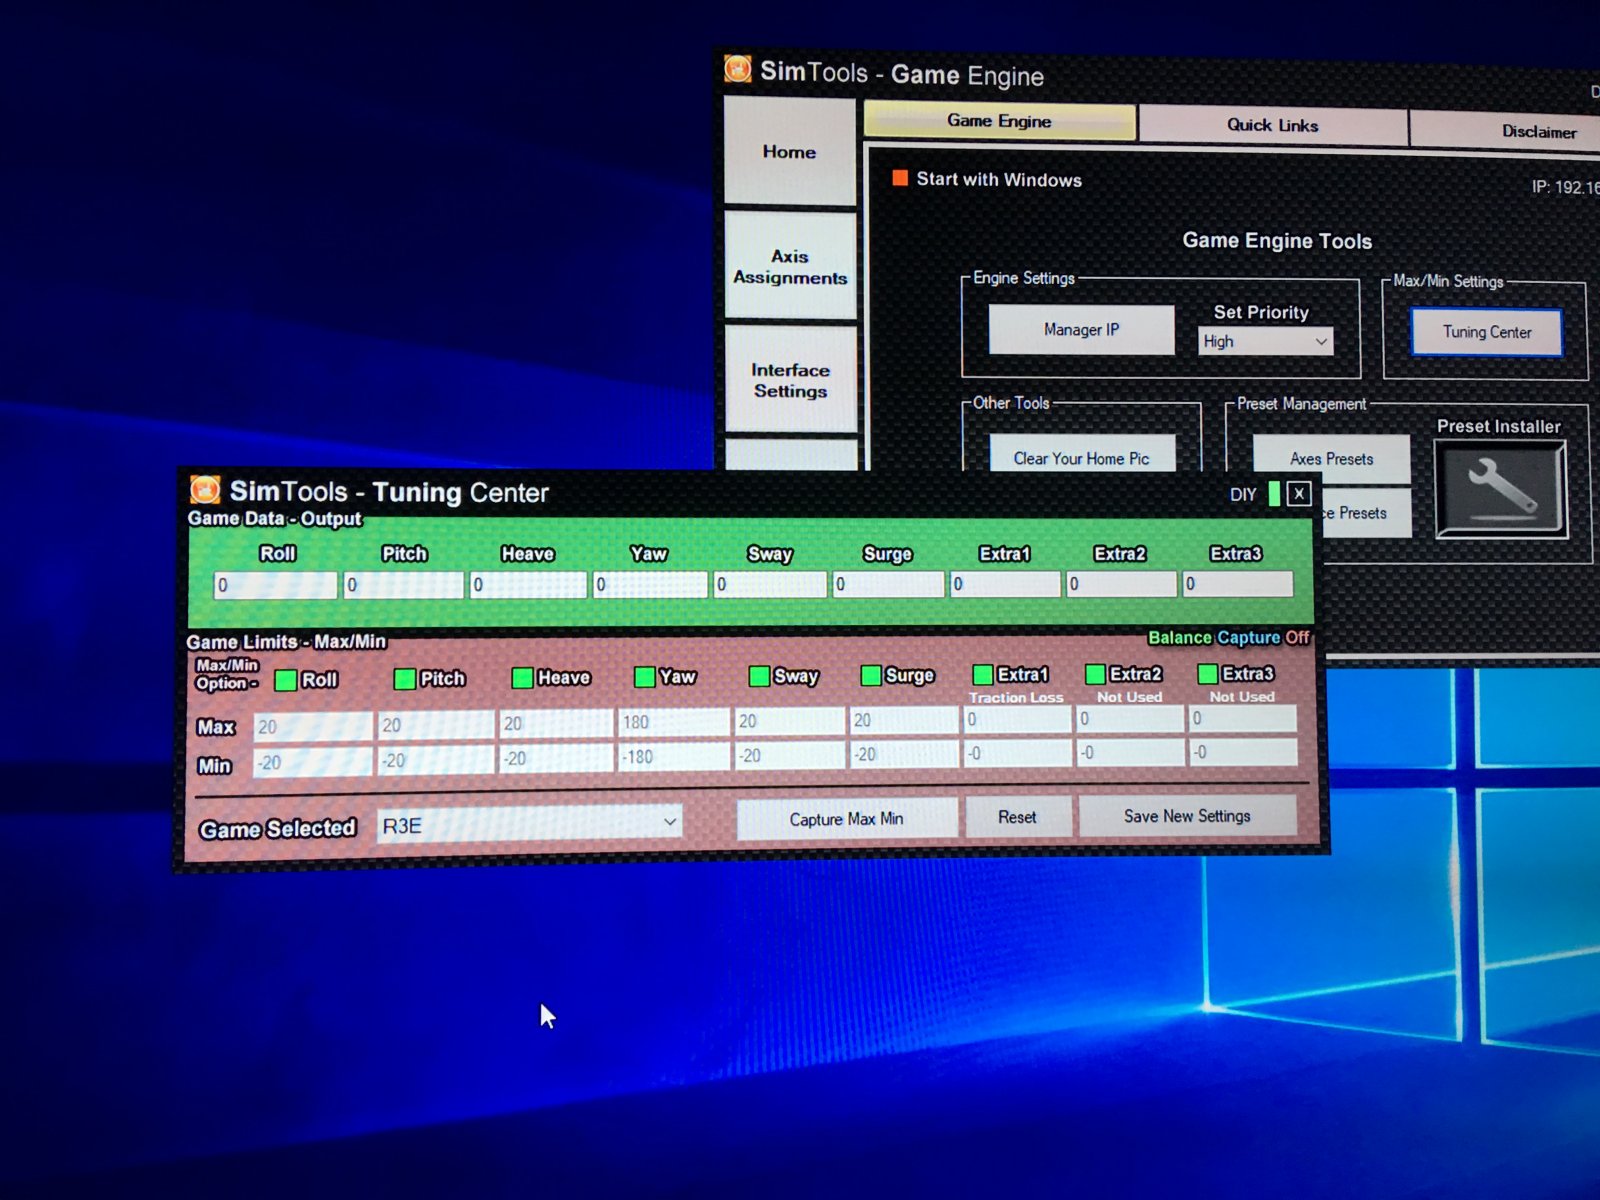Screen dimensions: 1600x1200
Task: Click the Roll game data output field
Action: (x=275, y=585)
